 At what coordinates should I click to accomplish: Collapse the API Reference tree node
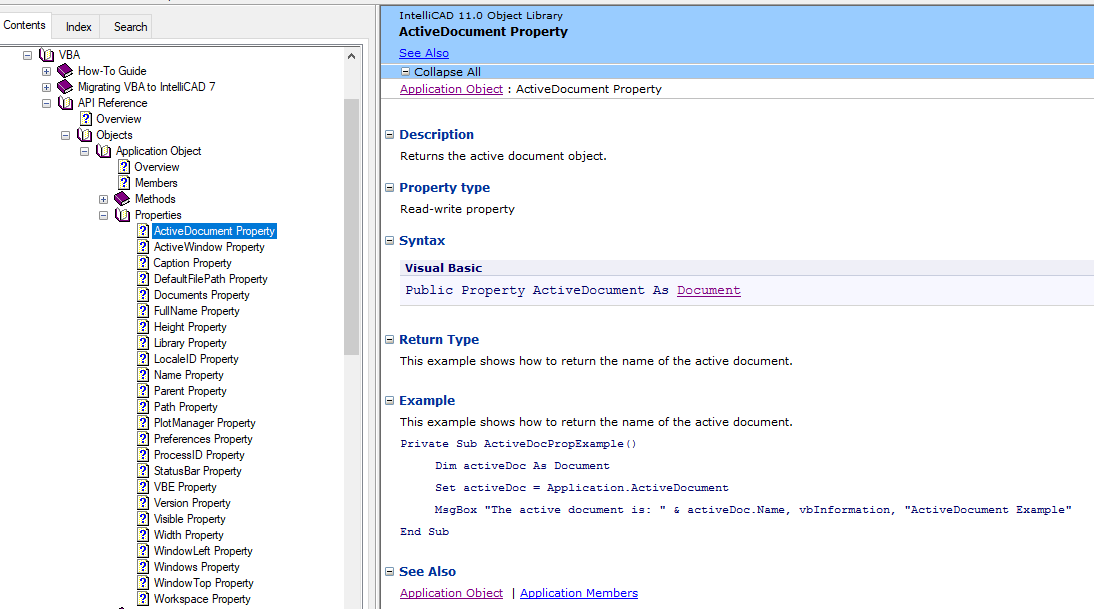(46, 103)
